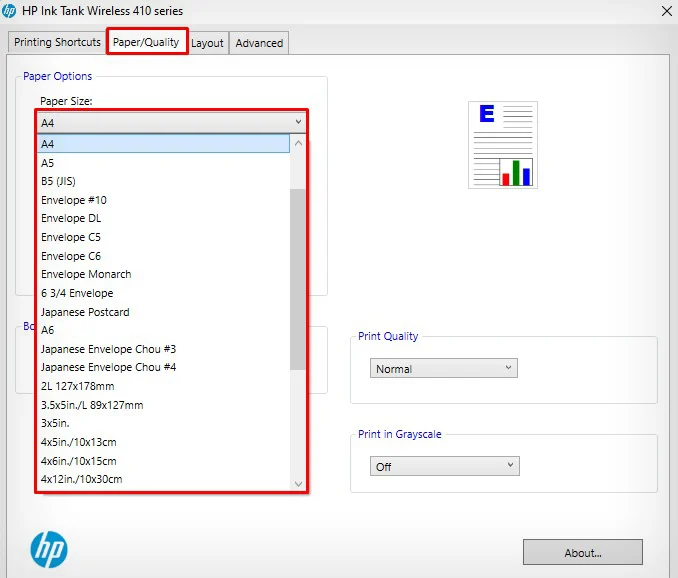This screenshot has width=678, height=578.
Task: Select B5 (JIS) paper size option
Action: pyautogui.click(x=163, y=181)
